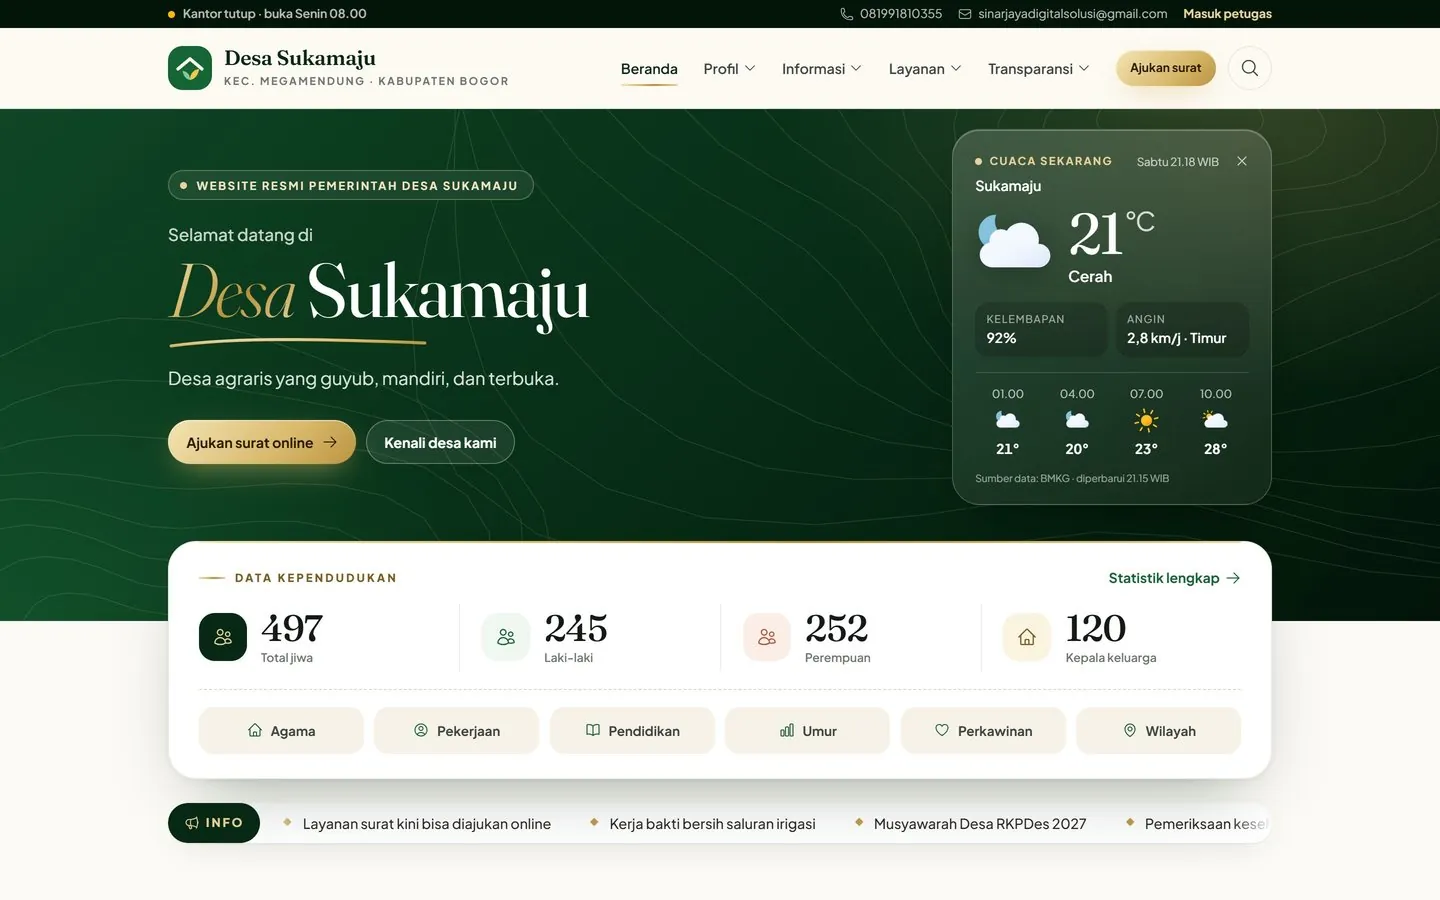Image resolution: width=1440 pixels, height=900 pixels.
Task: Click the Data Kependudukan heading
Action: tap(316, 578)
